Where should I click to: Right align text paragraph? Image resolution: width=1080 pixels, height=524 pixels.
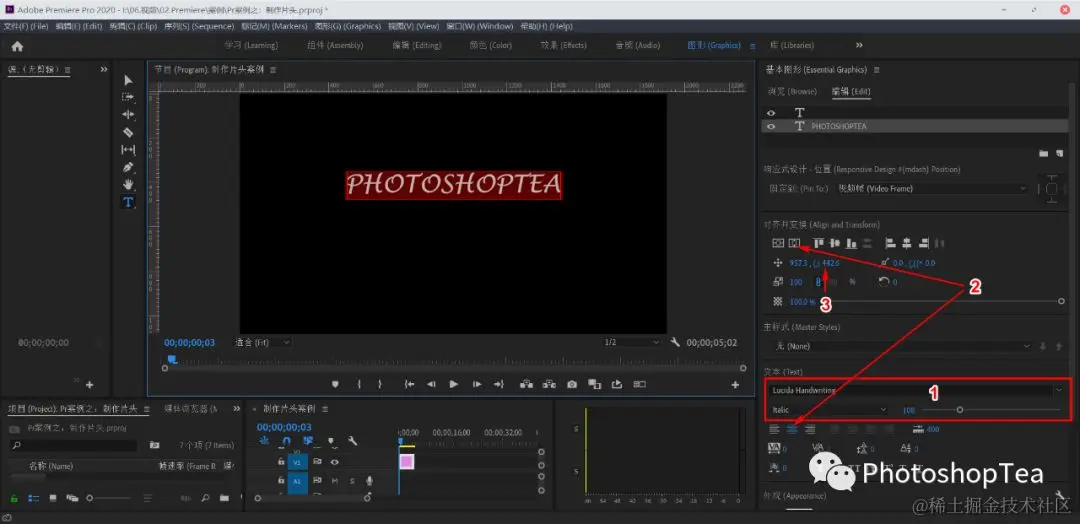(810, 429)
